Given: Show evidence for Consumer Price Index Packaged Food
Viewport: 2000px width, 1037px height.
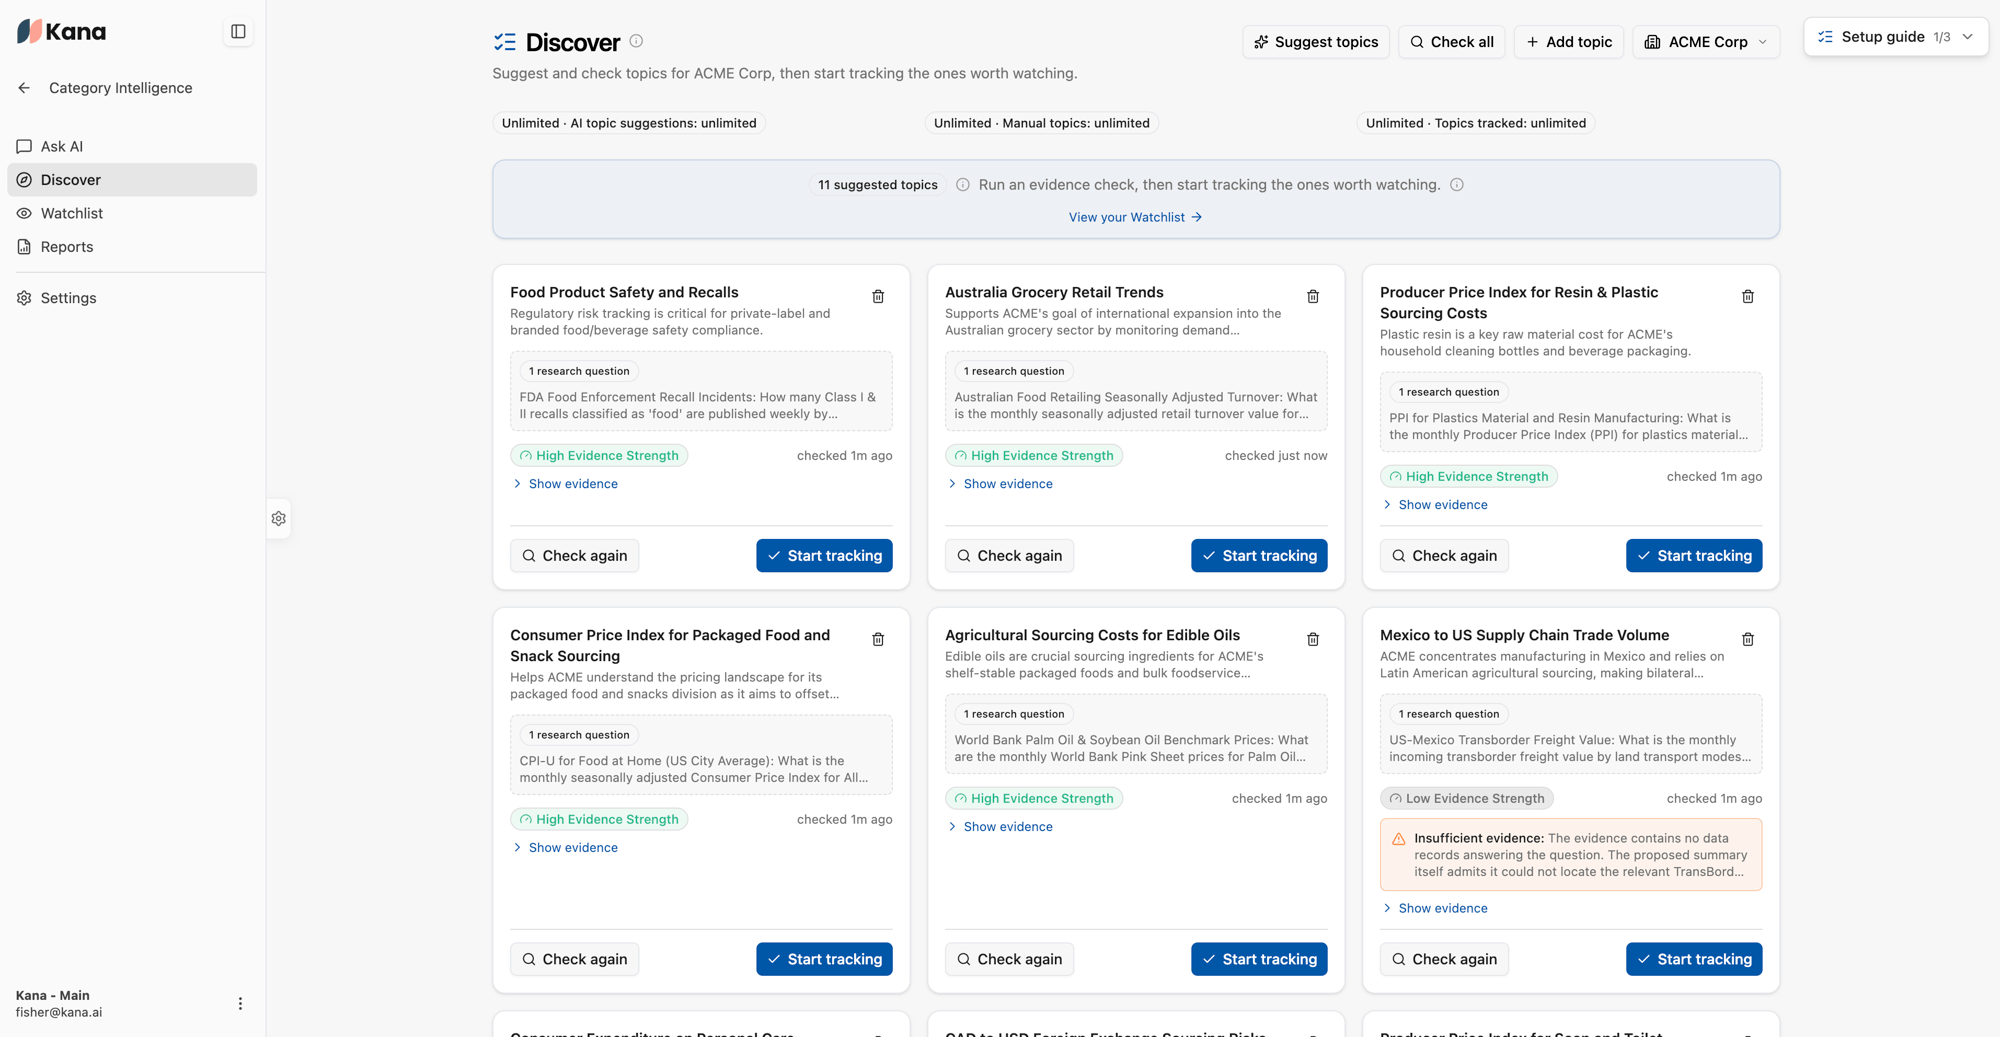Looking at the screenshot, I should [x=565, y=848].
